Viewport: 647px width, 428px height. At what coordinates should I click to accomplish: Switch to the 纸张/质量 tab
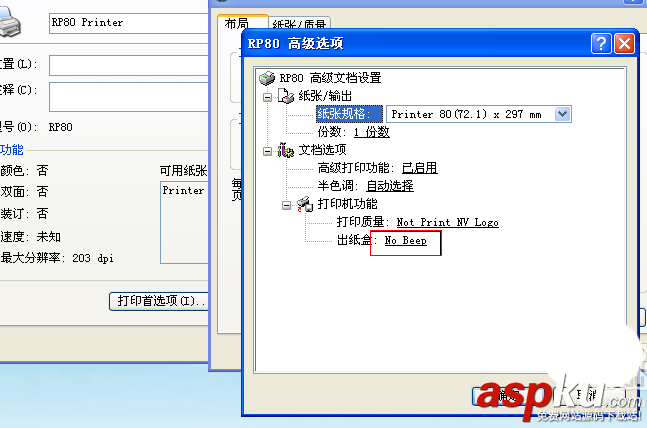300,25
